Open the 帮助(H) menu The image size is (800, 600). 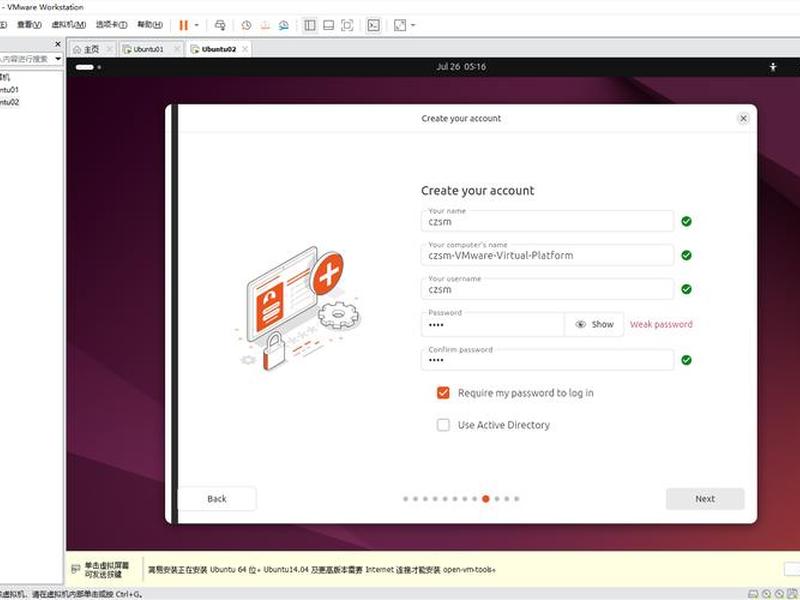point(150,24)
